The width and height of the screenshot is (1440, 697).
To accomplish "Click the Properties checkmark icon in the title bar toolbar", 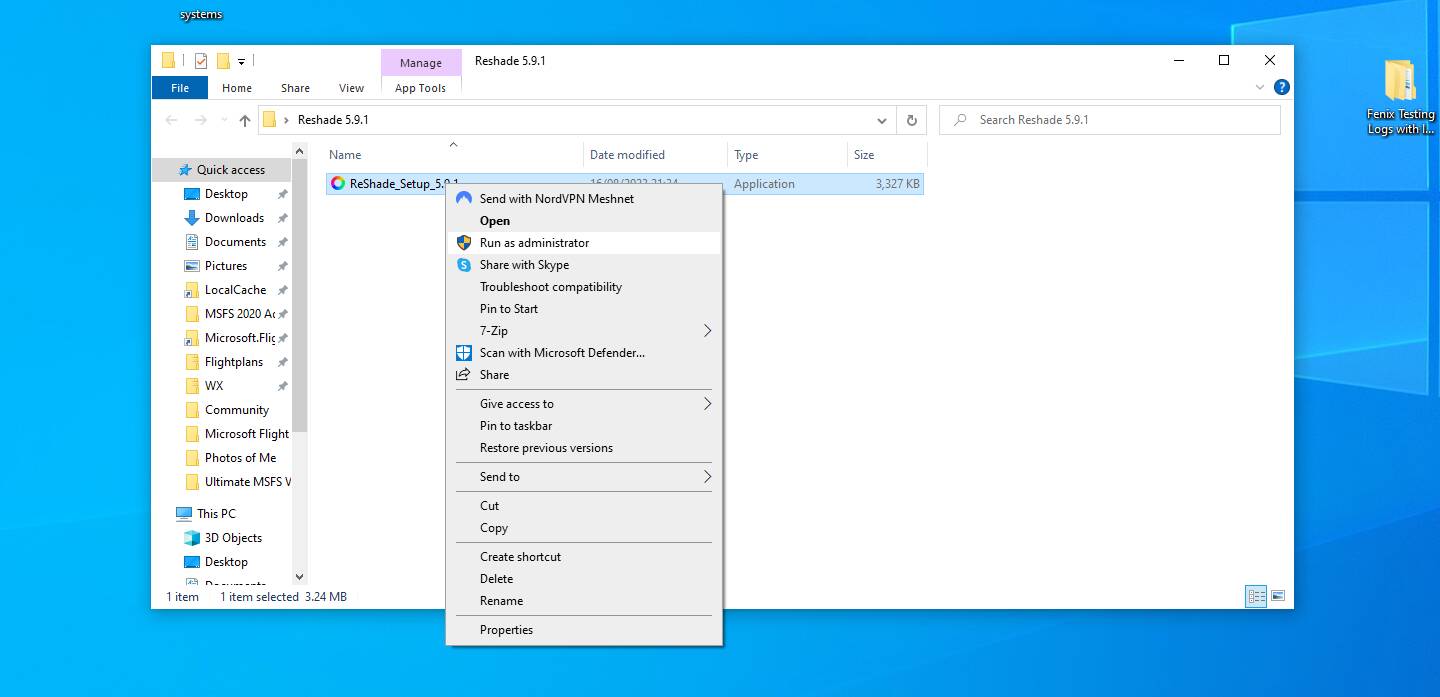I will [201, 61].
